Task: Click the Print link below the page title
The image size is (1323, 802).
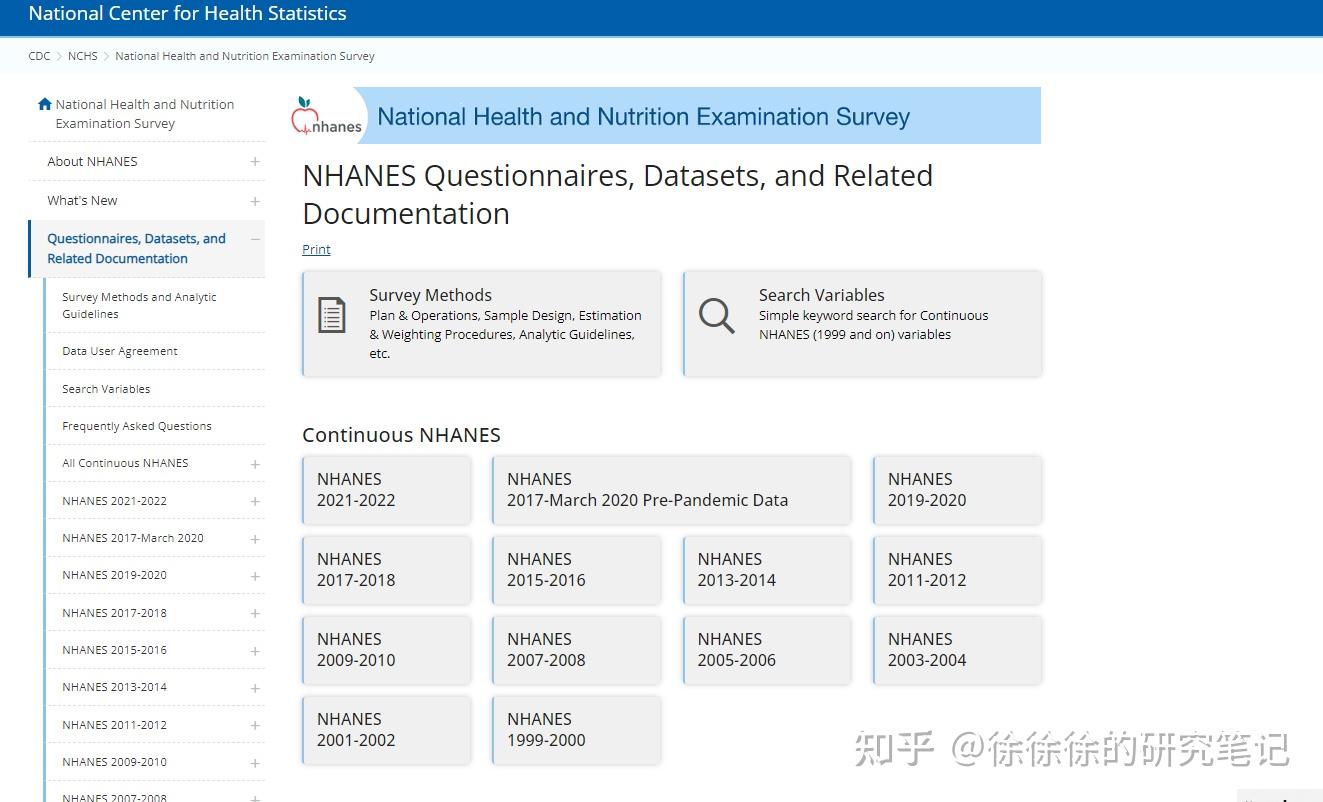Action: coord(316,249)
